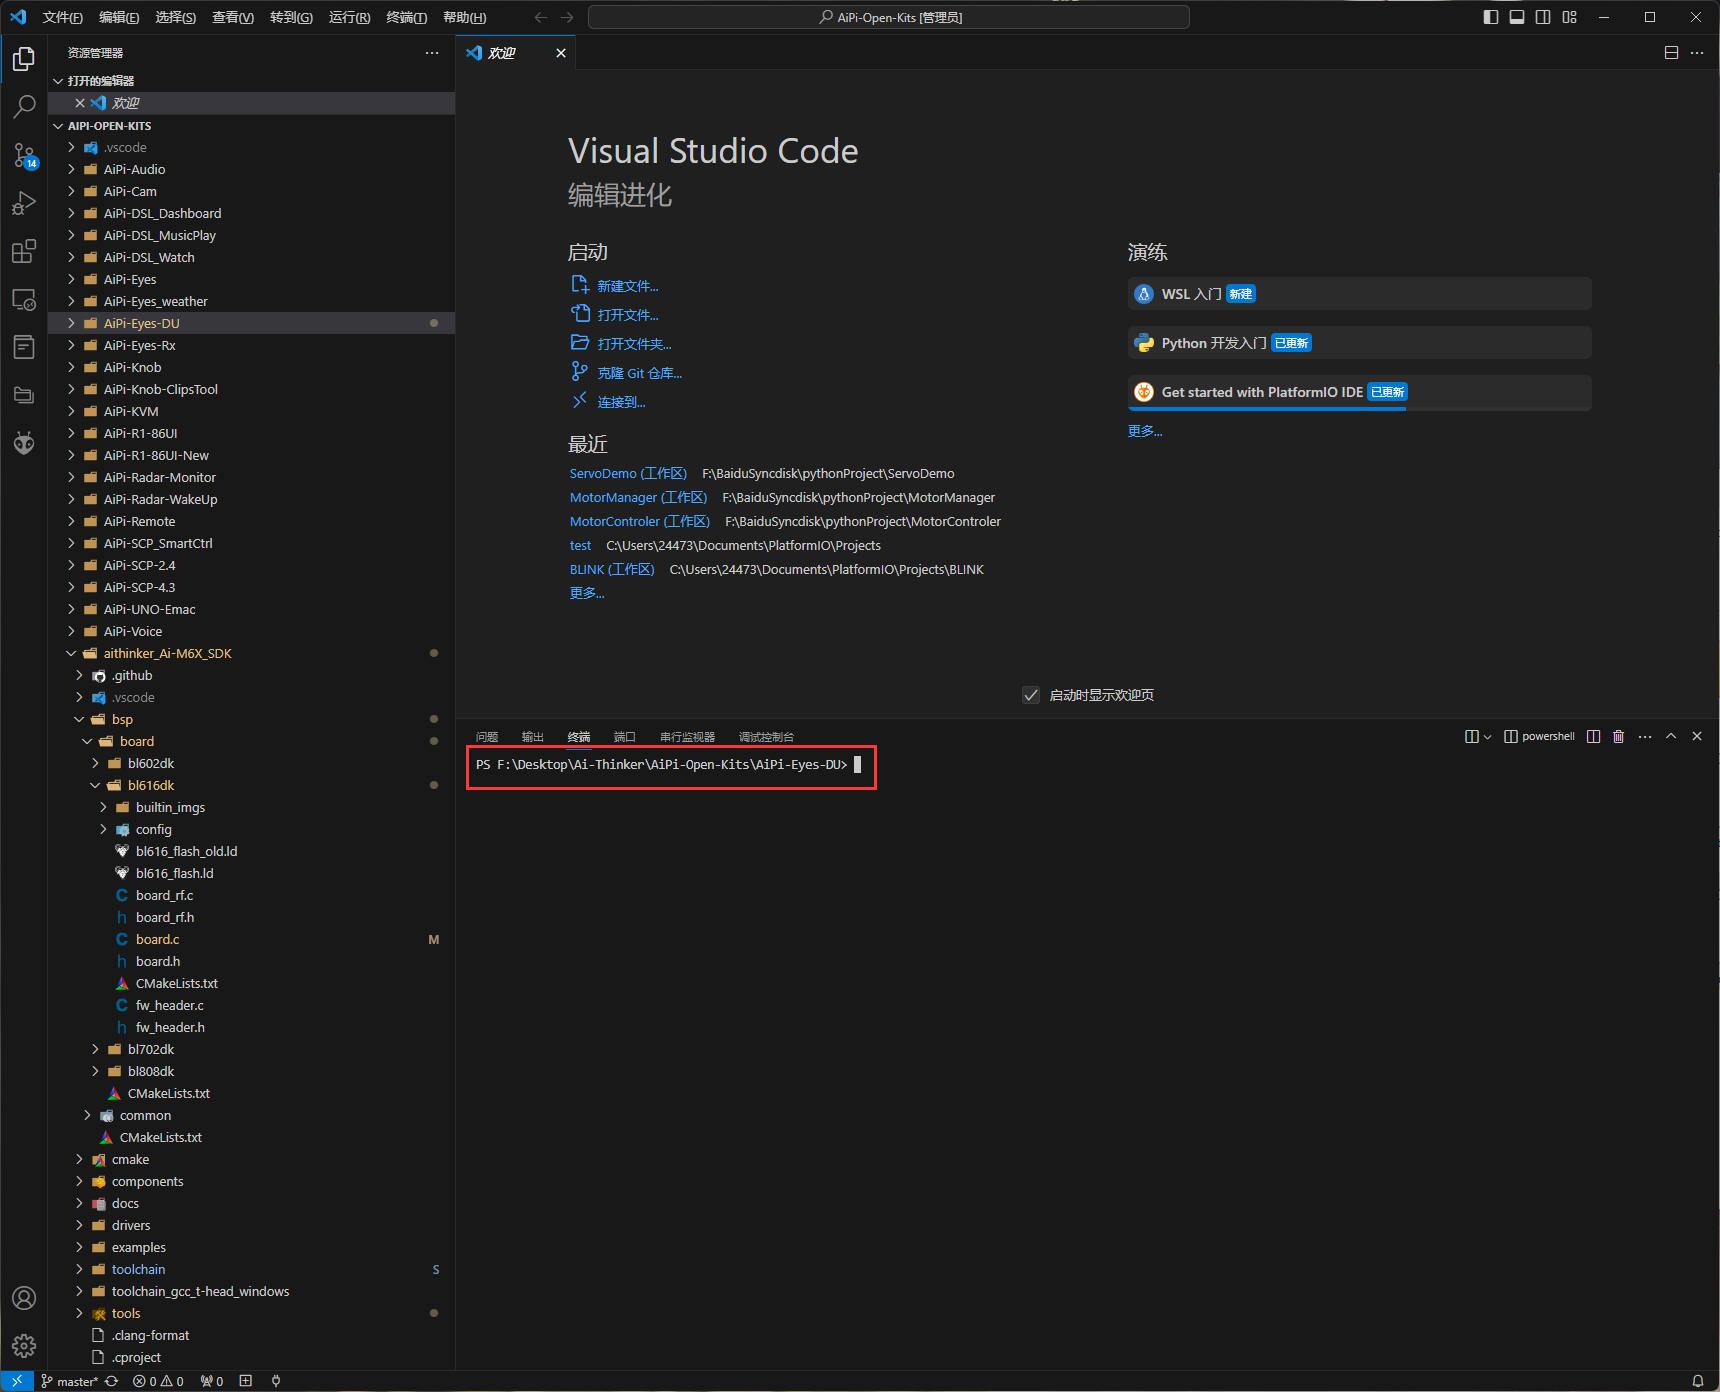Open the Help menu

[464, 17]
